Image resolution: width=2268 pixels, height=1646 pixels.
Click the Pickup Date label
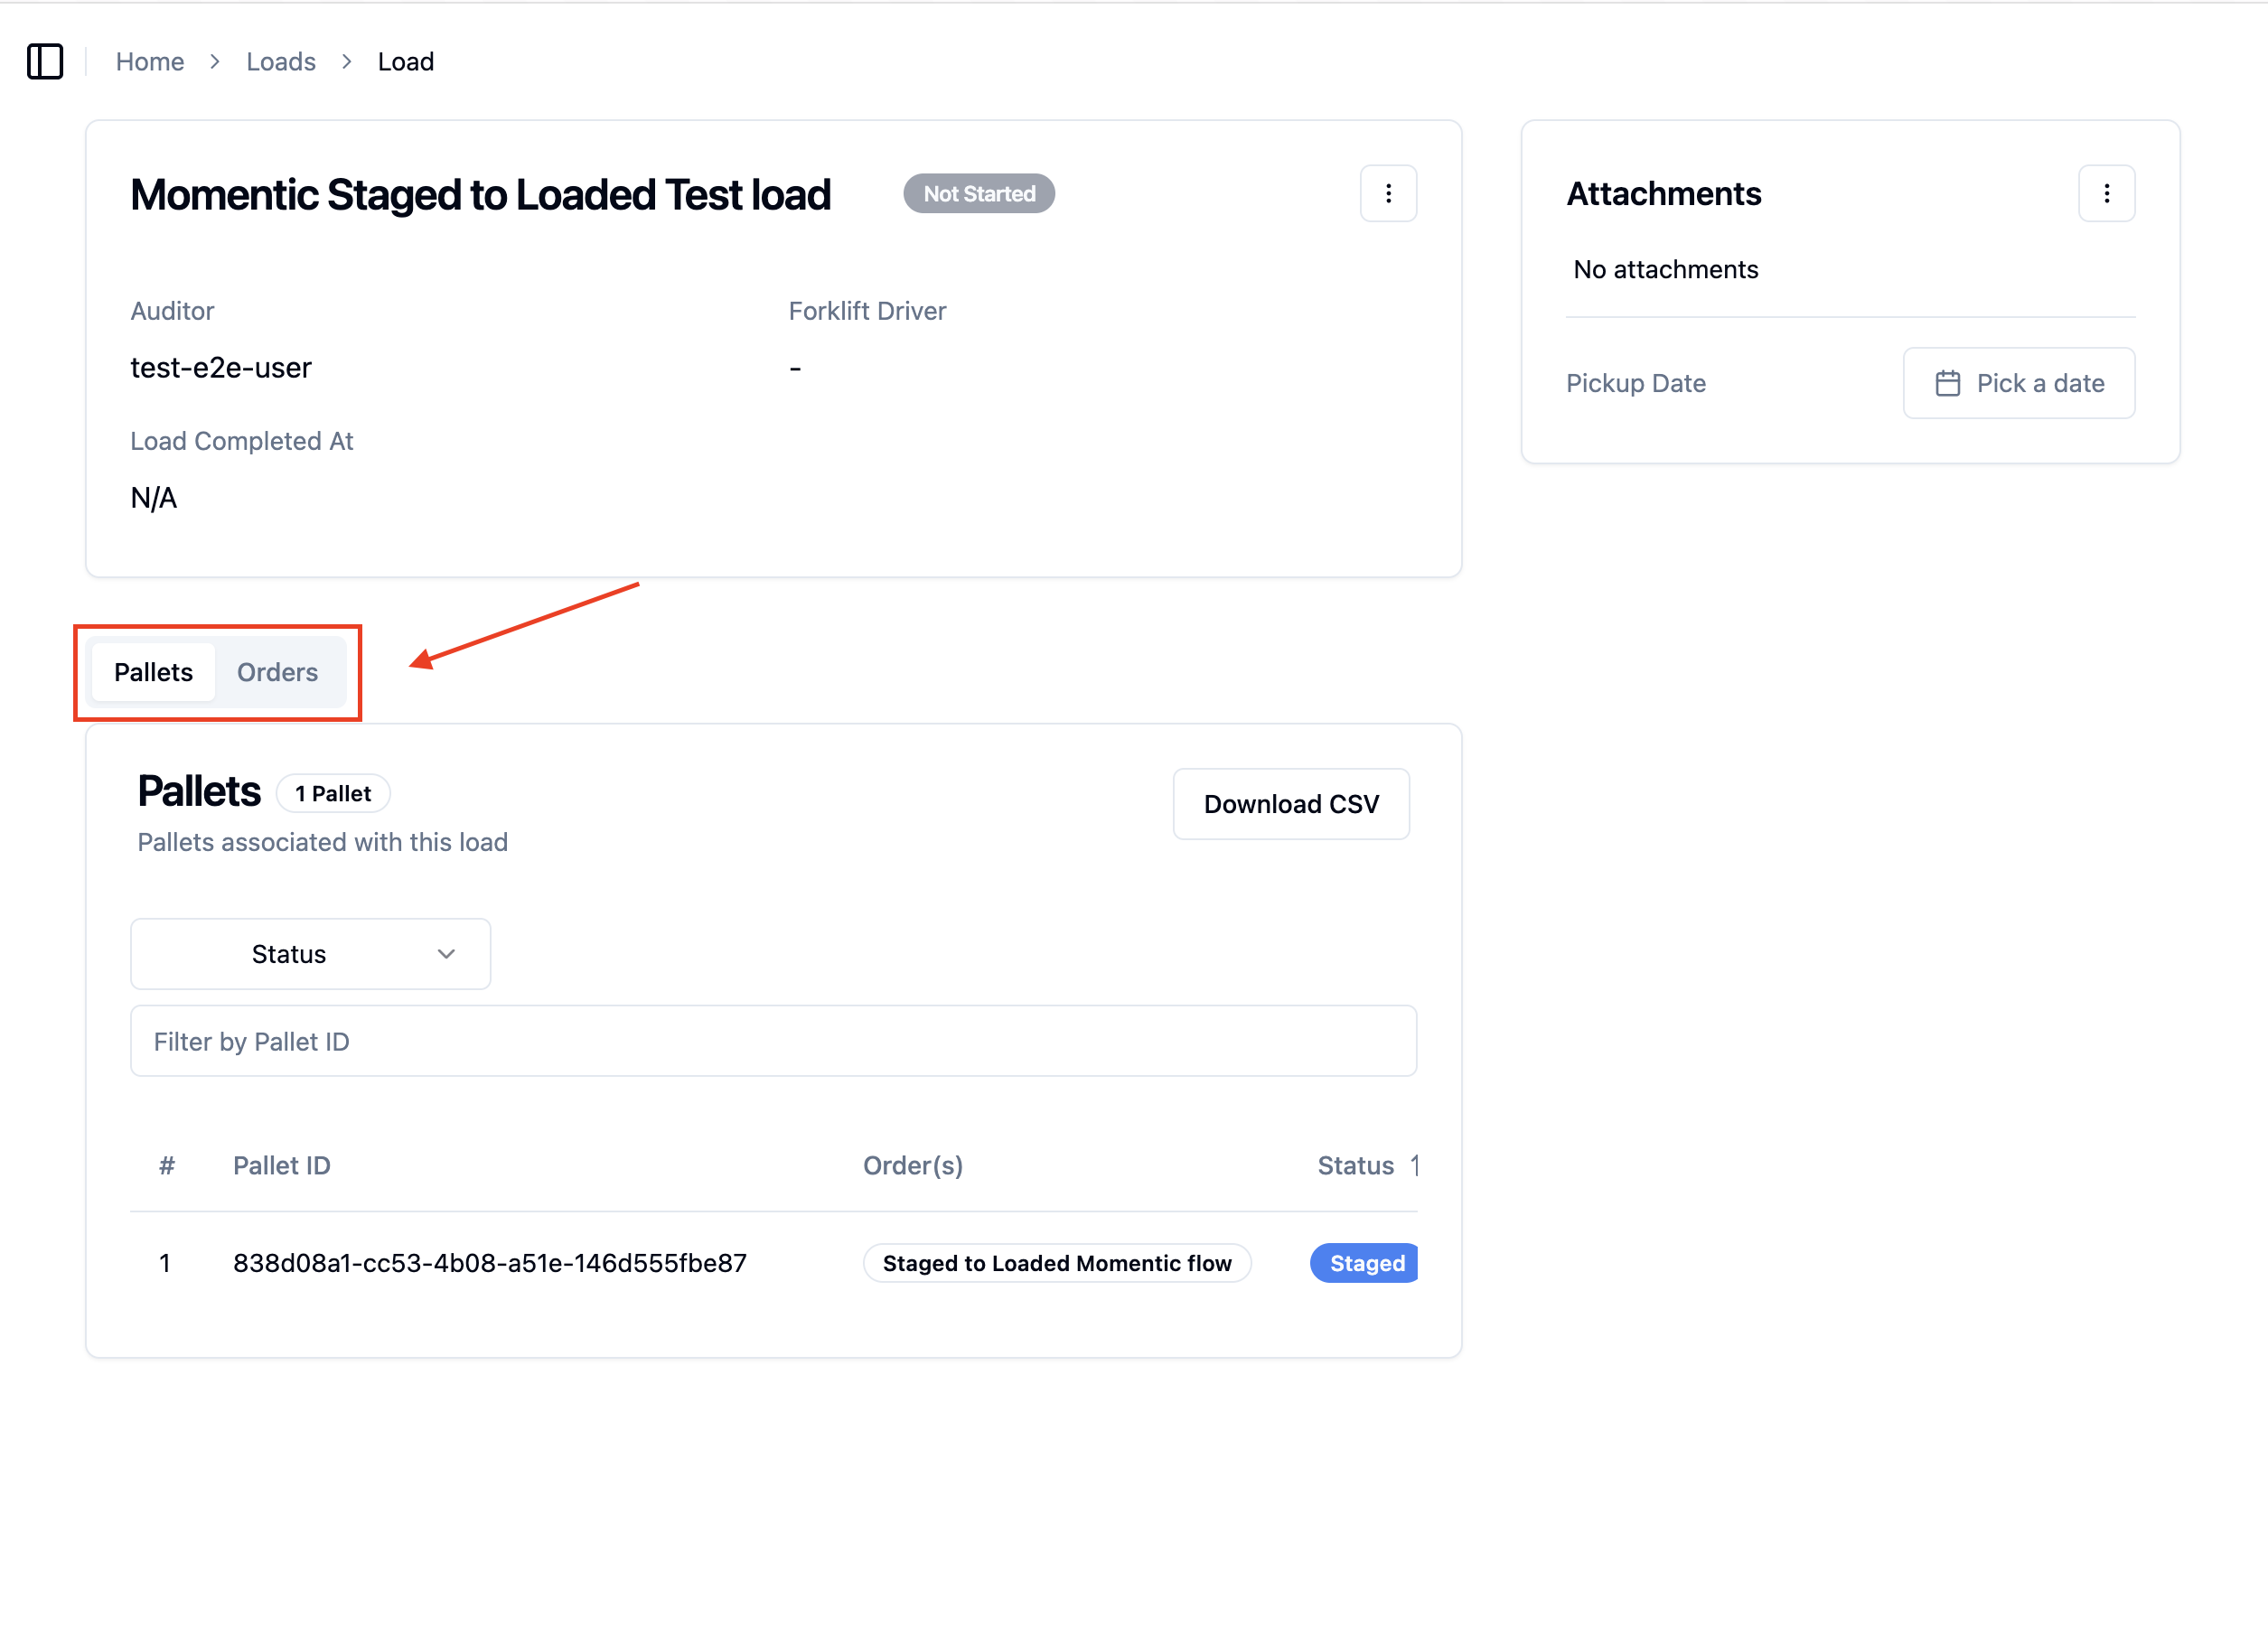[x=1635, y=383]
